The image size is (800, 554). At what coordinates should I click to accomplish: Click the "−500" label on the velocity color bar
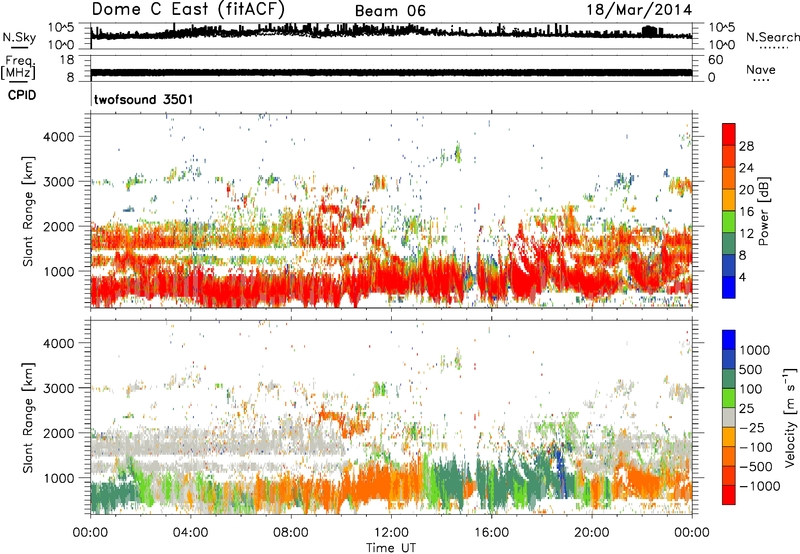pos(756,466)
